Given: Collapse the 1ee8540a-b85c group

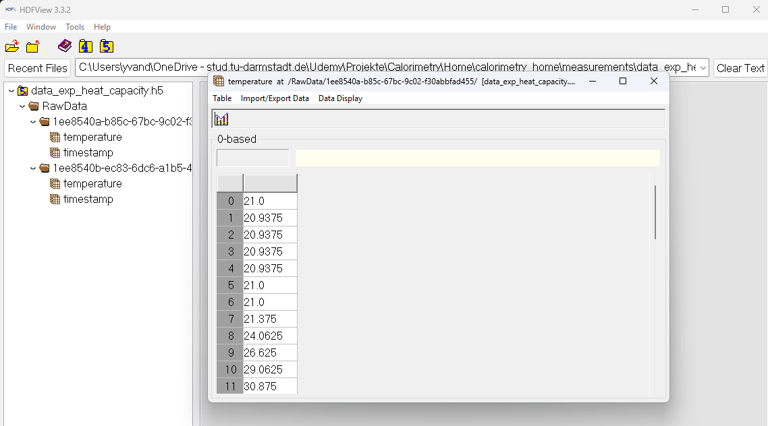Looking at the screenshot, I should click(33, 121).
